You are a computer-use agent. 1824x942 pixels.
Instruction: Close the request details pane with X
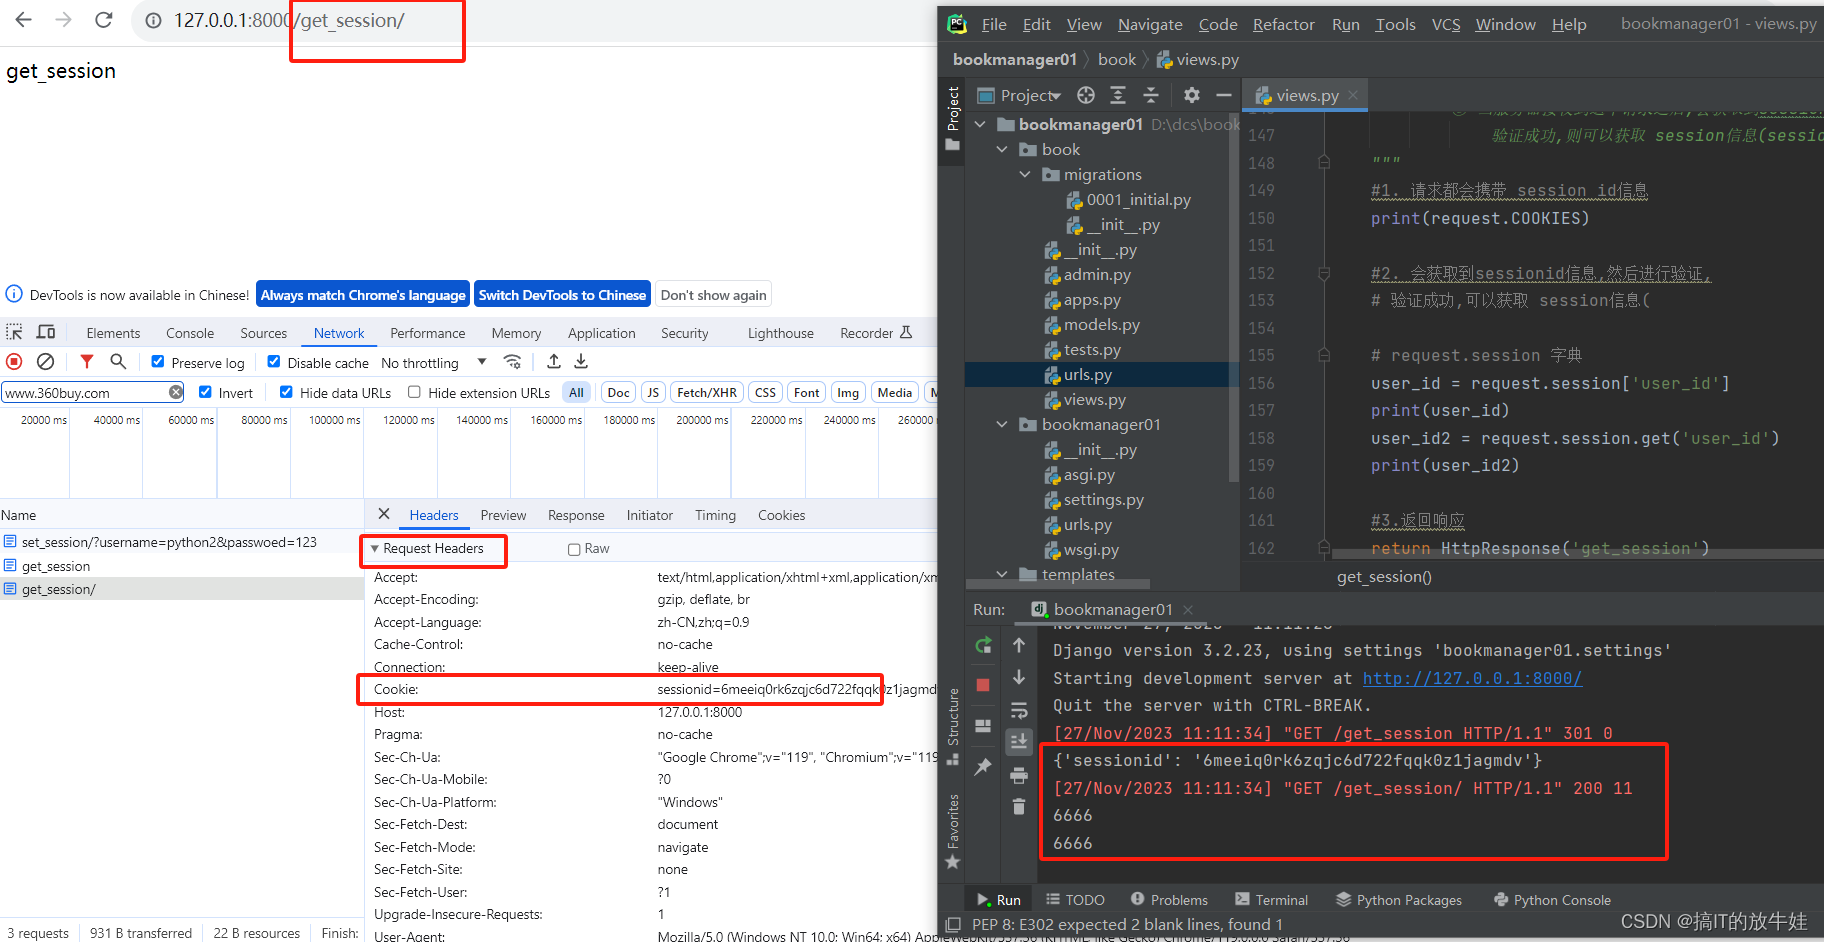pos(384,514)
